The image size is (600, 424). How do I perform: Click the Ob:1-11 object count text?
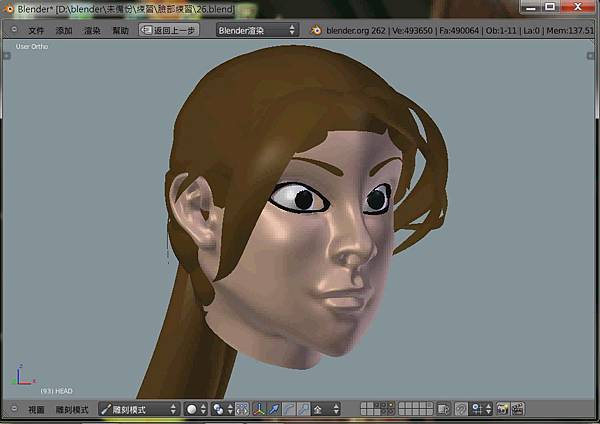[x=501, y=31]
